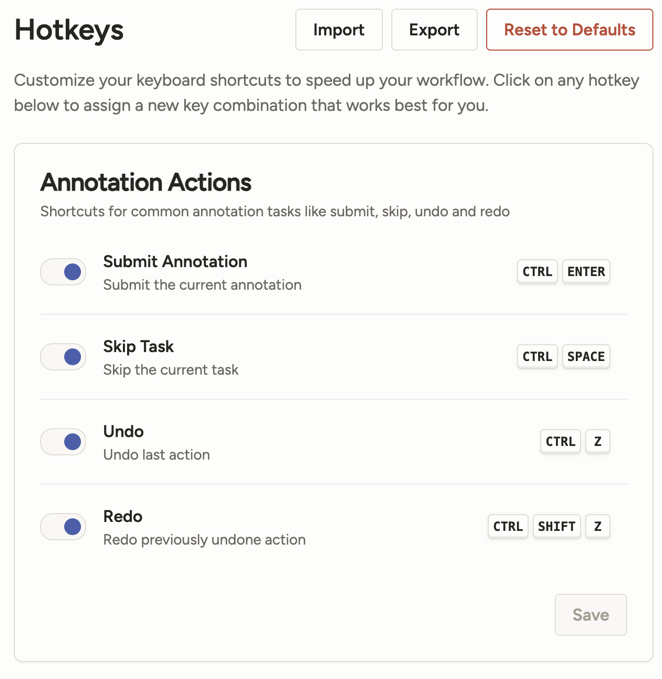Screen dimensions: 662x679
Task: Click the Annotation Actions section heading
Action: tap(145, 182)
